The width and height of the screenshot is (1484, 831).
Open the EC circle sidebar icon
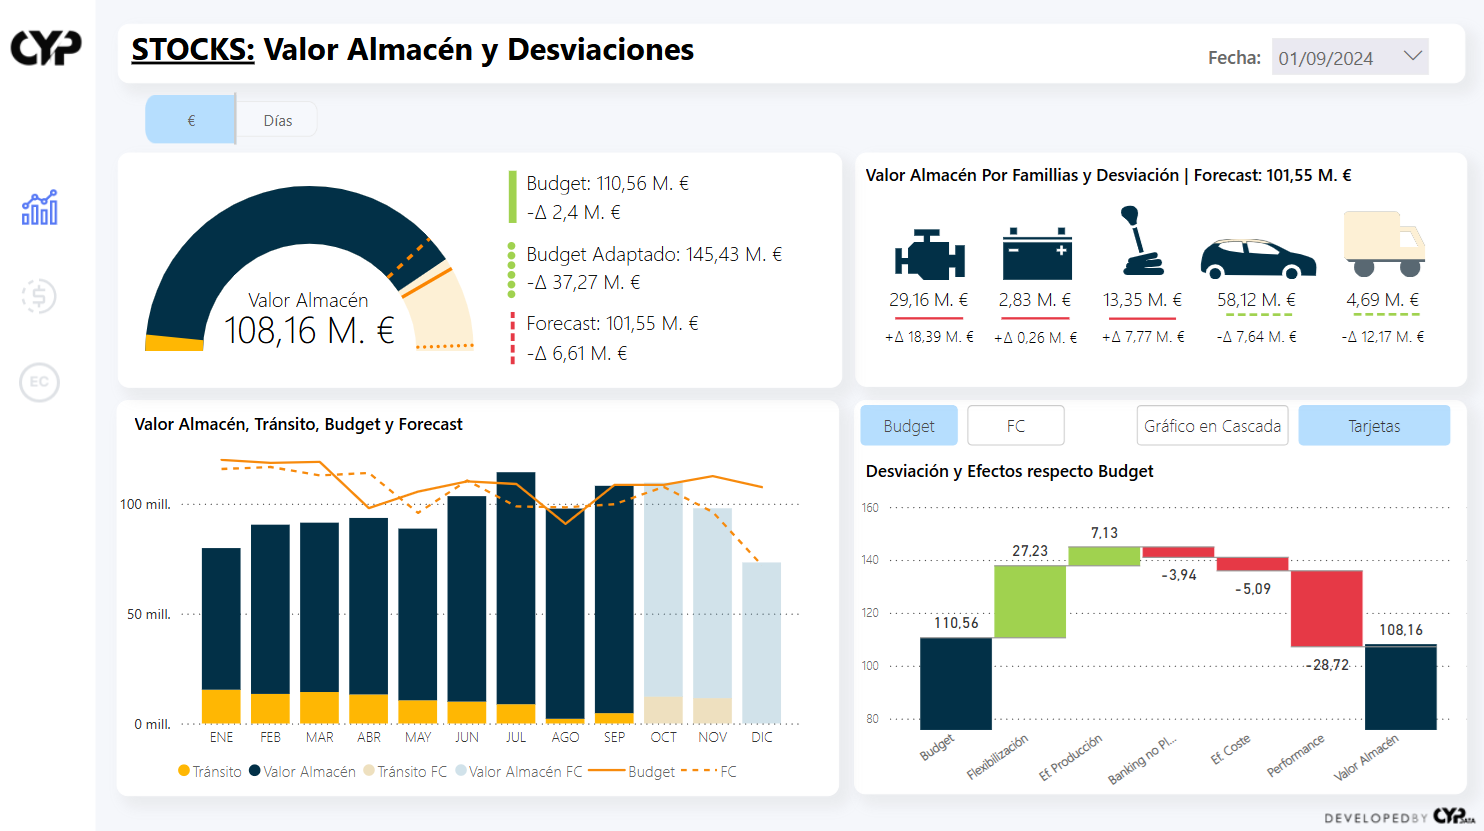39,382
